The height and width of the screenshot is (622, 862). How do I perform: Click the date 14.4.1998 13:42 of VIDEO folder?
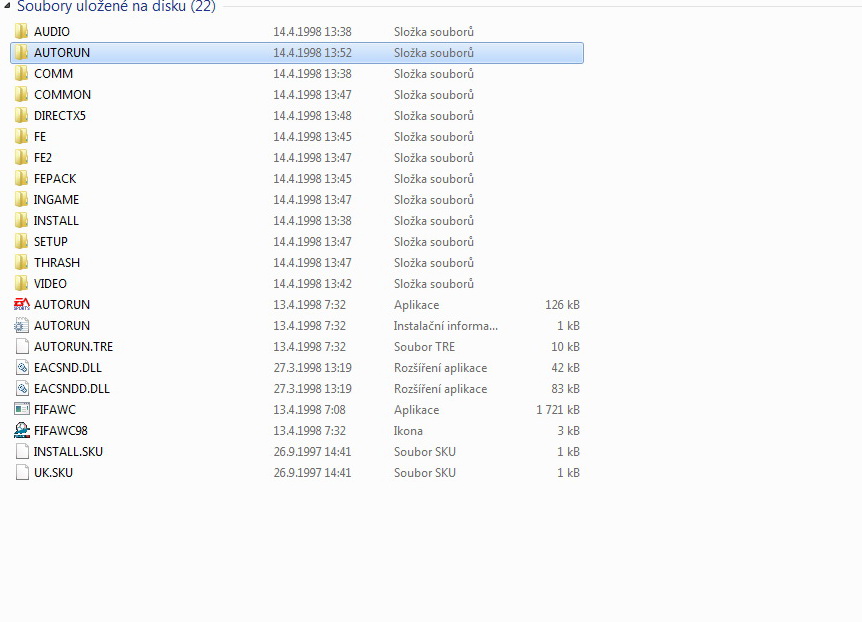(312, 284)
